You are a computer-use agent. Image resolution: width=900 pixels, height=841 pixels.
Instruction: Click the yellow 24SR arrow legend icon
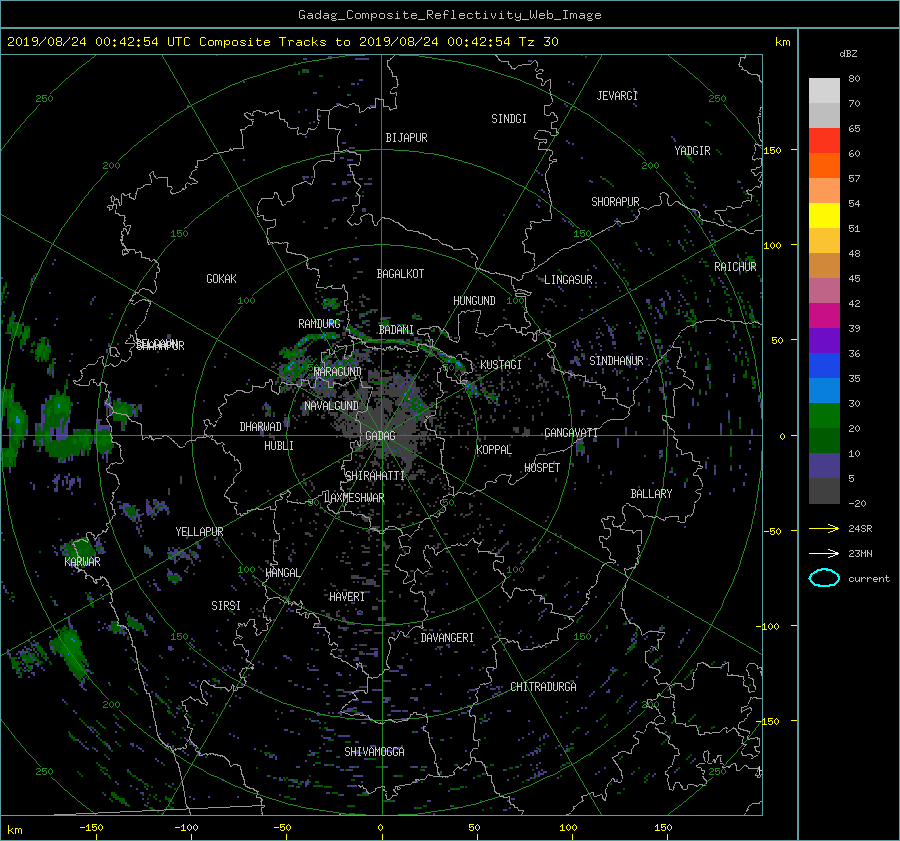click(824, 528)
